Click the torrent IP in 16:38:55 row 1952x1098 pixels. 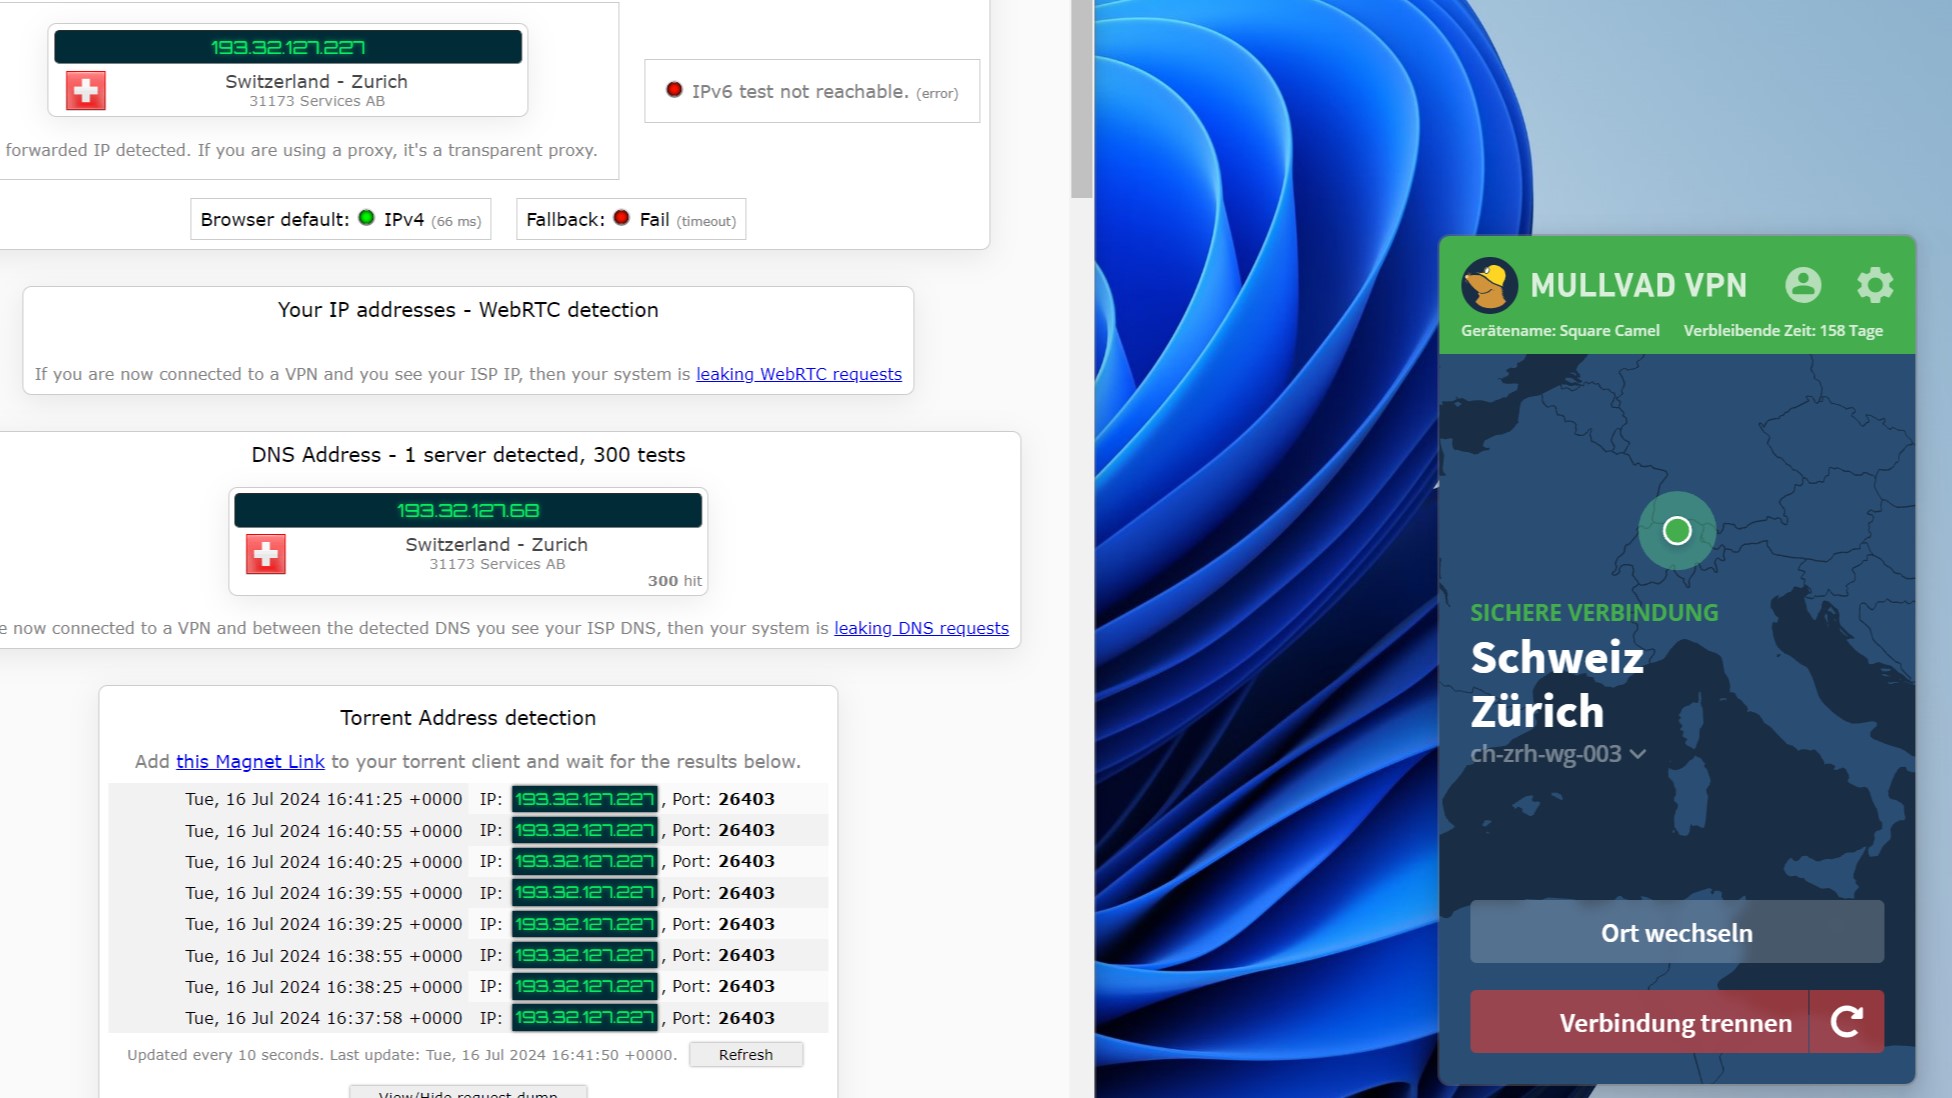click(x=584, y=955)
